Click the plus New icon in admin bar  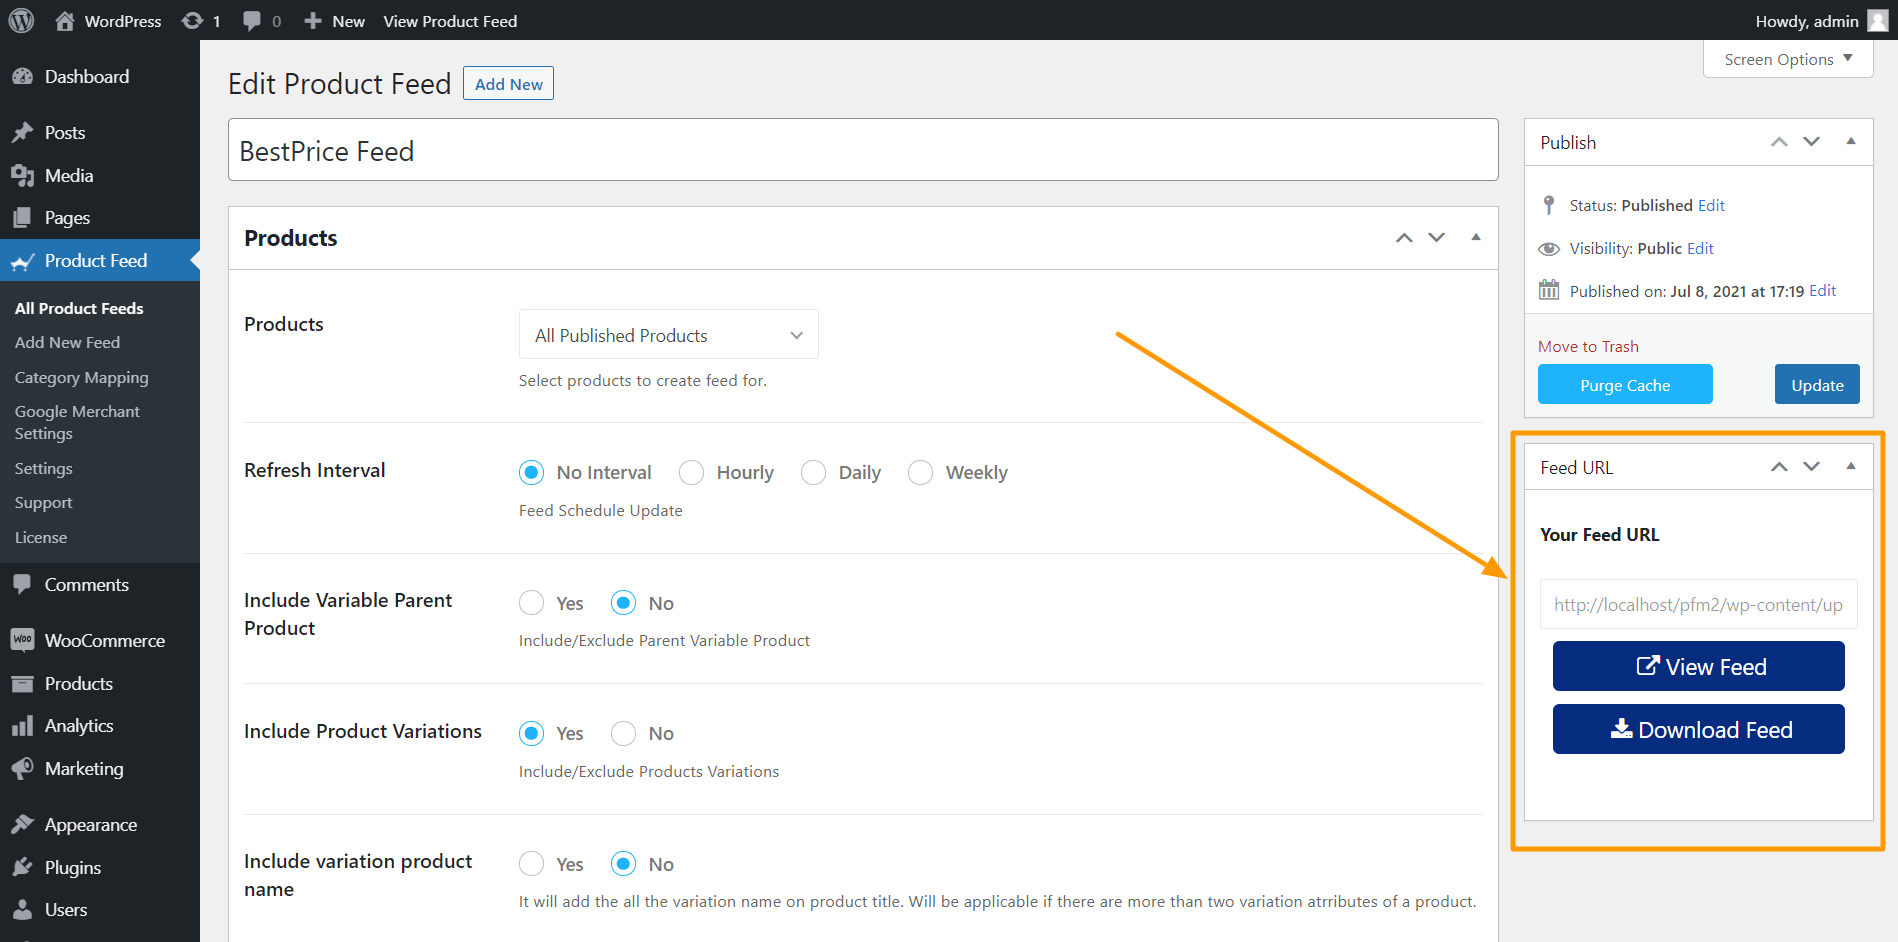tap(313, 21)
